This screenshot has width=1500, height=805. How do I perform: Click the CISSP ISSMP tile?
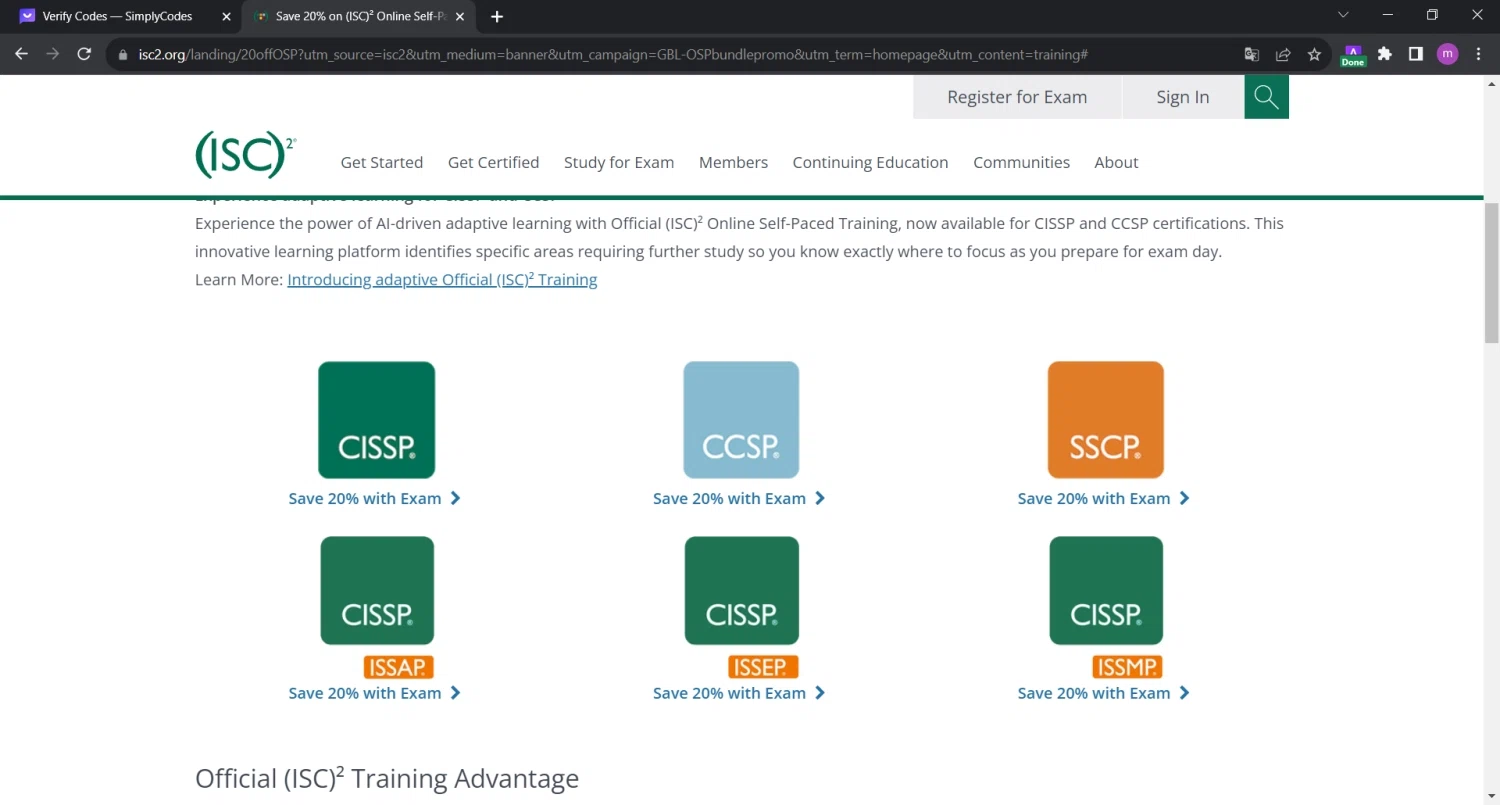[1106, 607]
